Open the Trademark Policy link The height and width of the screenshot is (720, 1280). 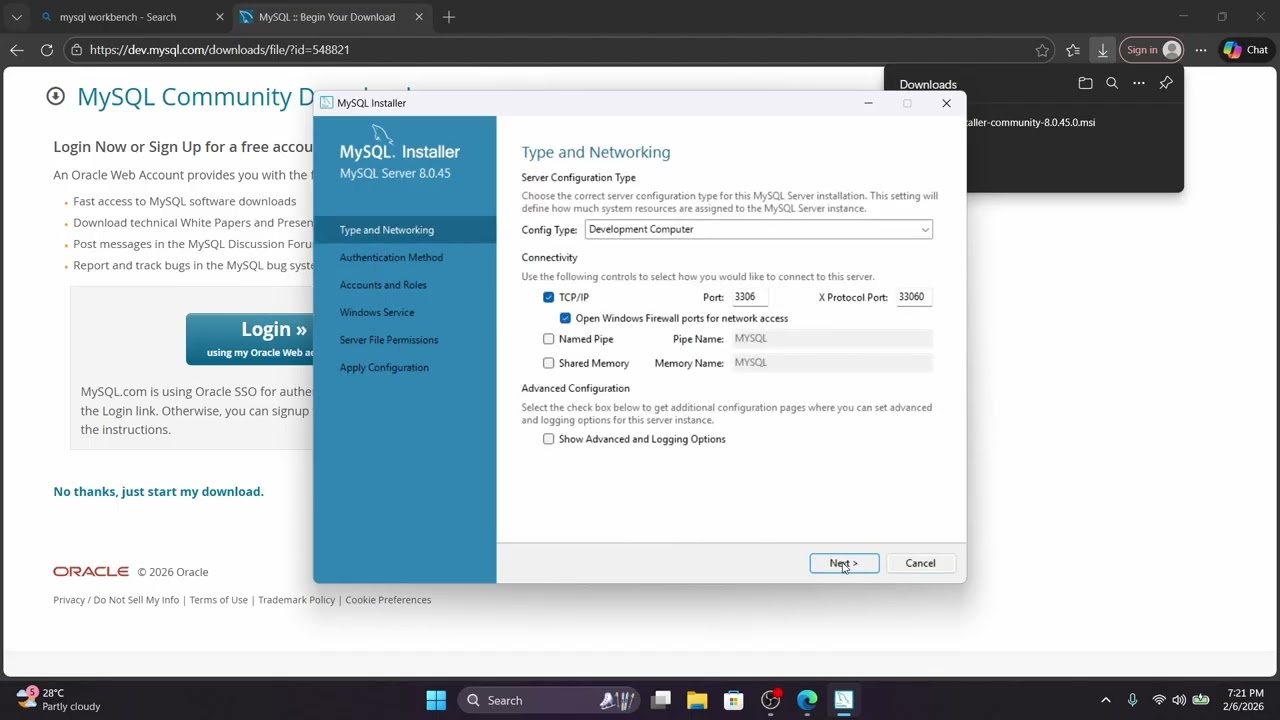[x=296, y=600]
